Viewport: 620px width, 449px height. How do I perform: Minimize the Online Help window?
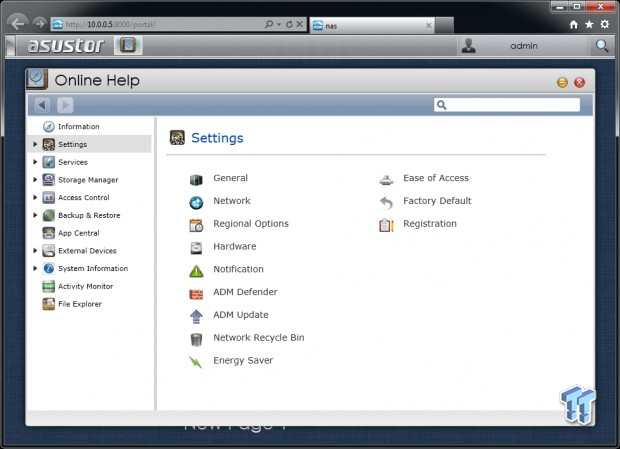click(x=562, y=82)
